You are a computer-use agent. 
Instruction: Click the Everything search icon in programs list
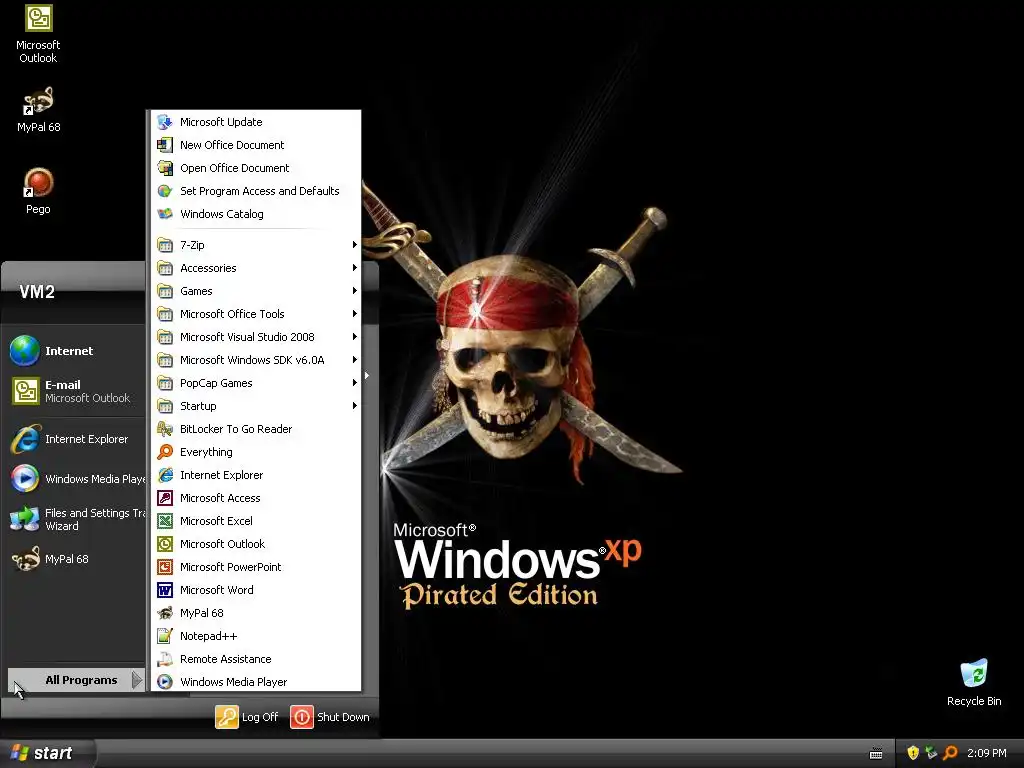pos(165,452)
